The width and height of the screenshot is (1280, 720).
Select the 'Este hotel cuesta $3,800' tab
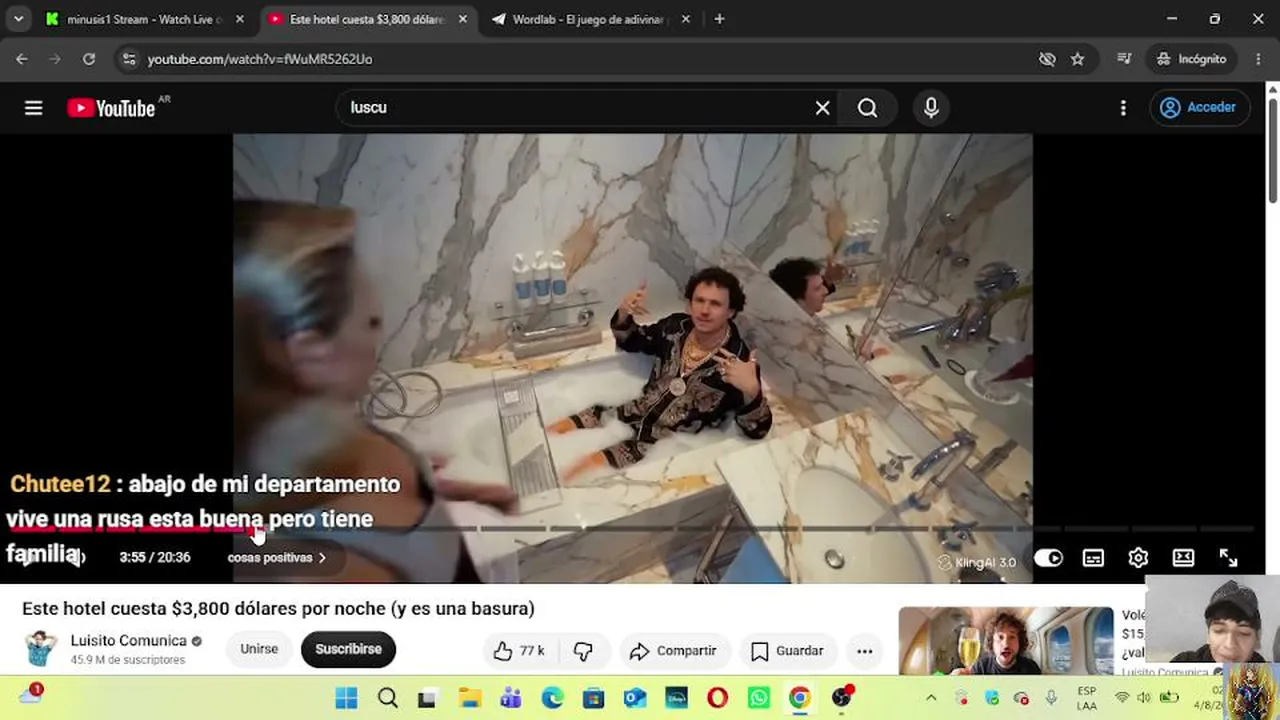[366, 19]
